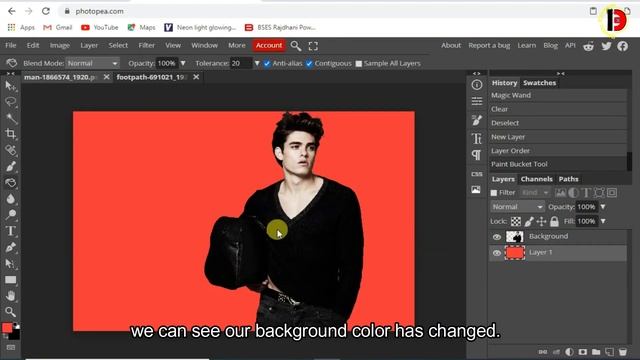The width and height of the screenshot is (640, 360).
Task: Click the search magnifier in menu bar
Action: (296, 46)
